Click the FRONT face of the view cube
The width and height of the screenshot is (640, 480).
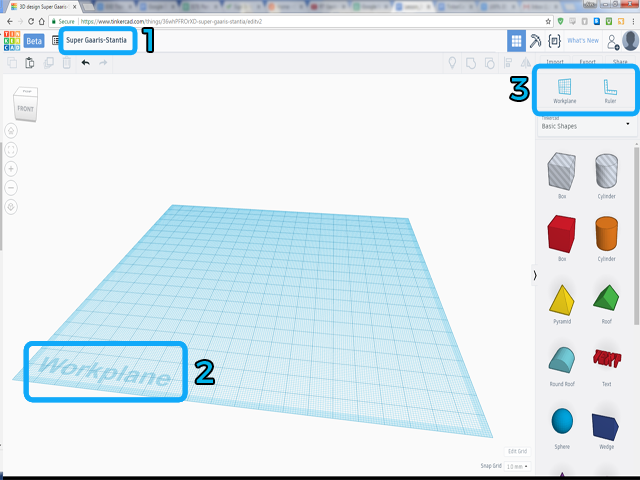25,109
